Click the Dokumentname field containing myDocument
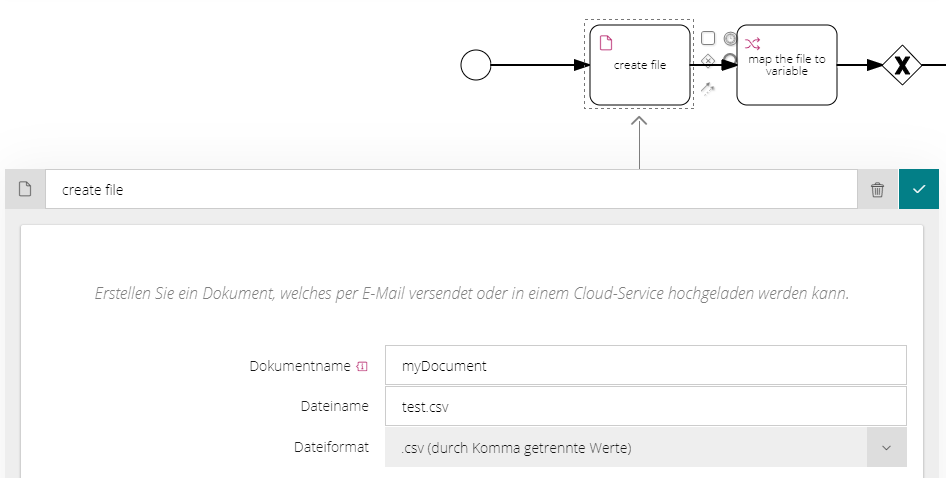 point(646,365)
